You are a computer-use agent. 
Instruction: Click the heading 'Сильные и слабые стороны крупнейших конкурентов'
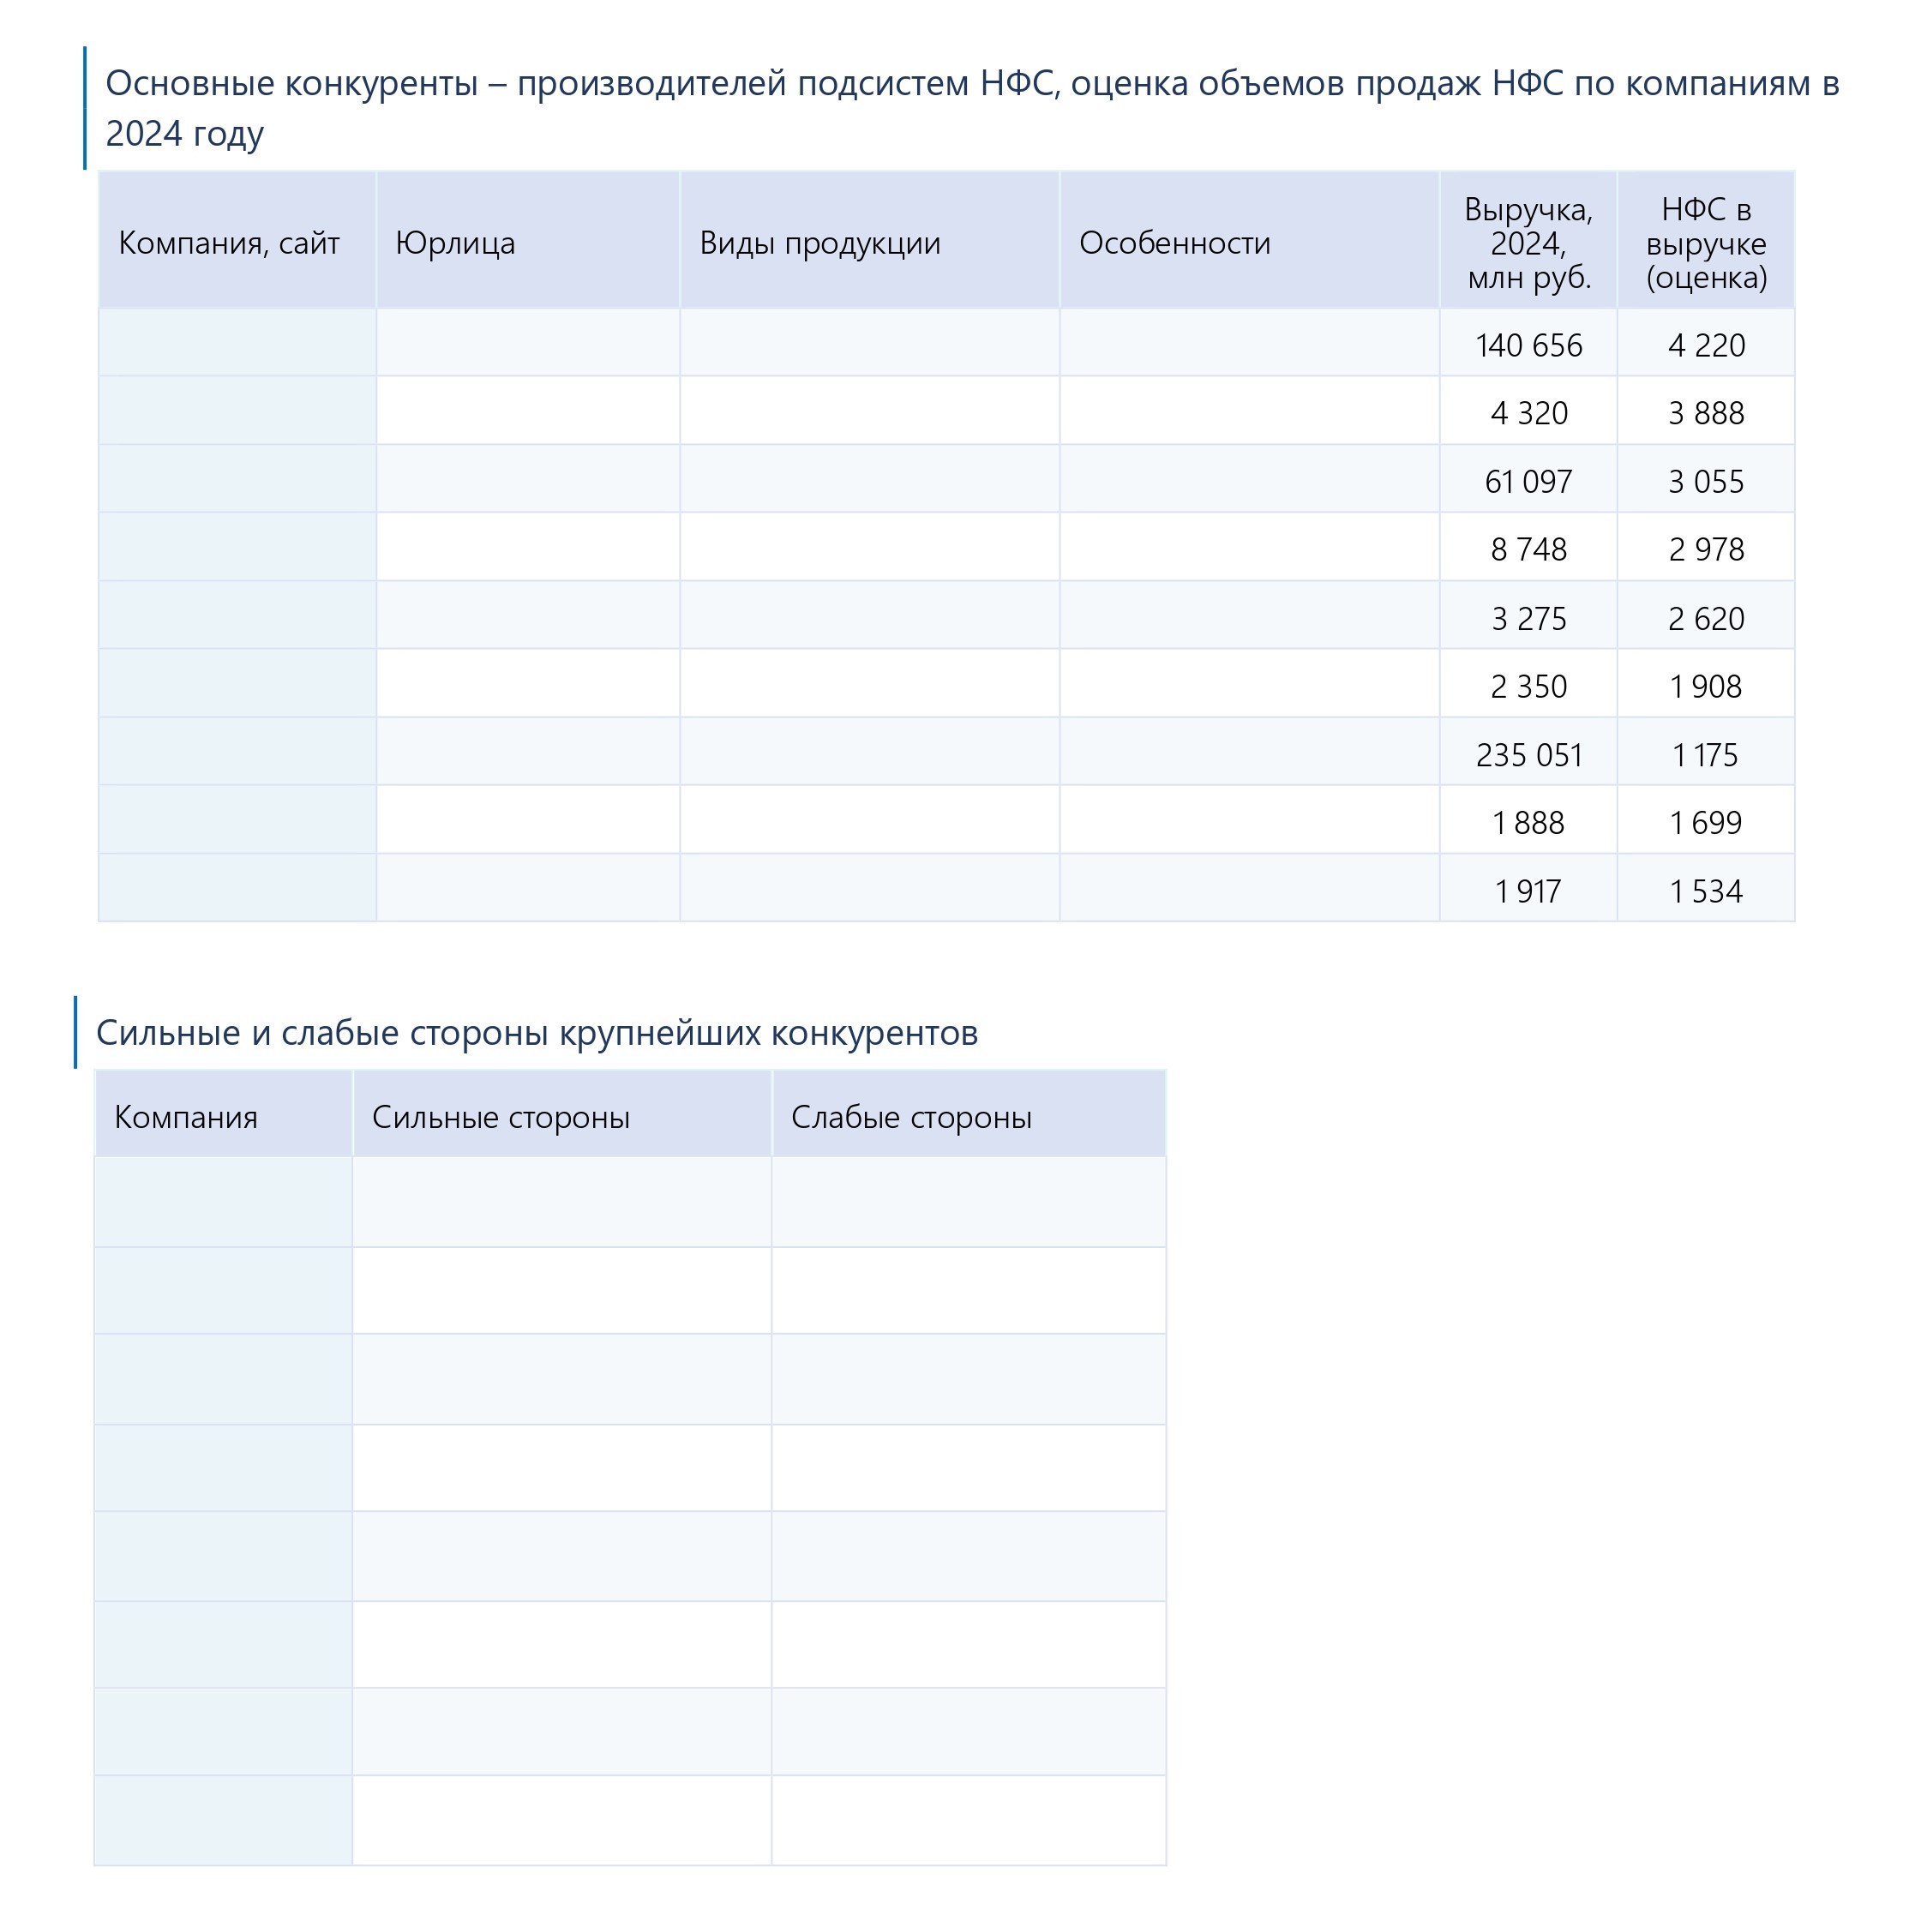(x=536, y=1032)
